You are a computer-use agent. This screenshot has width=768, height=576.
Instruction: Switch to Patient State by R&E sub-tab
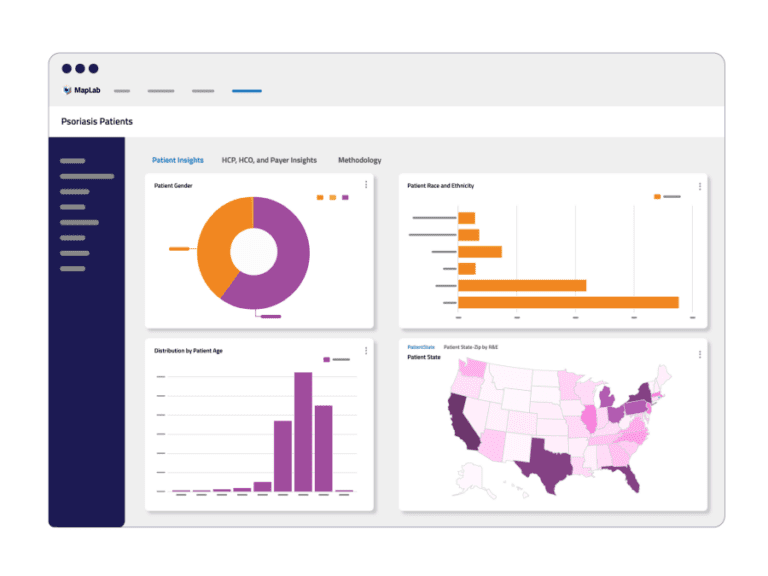[x=471, y=347]
